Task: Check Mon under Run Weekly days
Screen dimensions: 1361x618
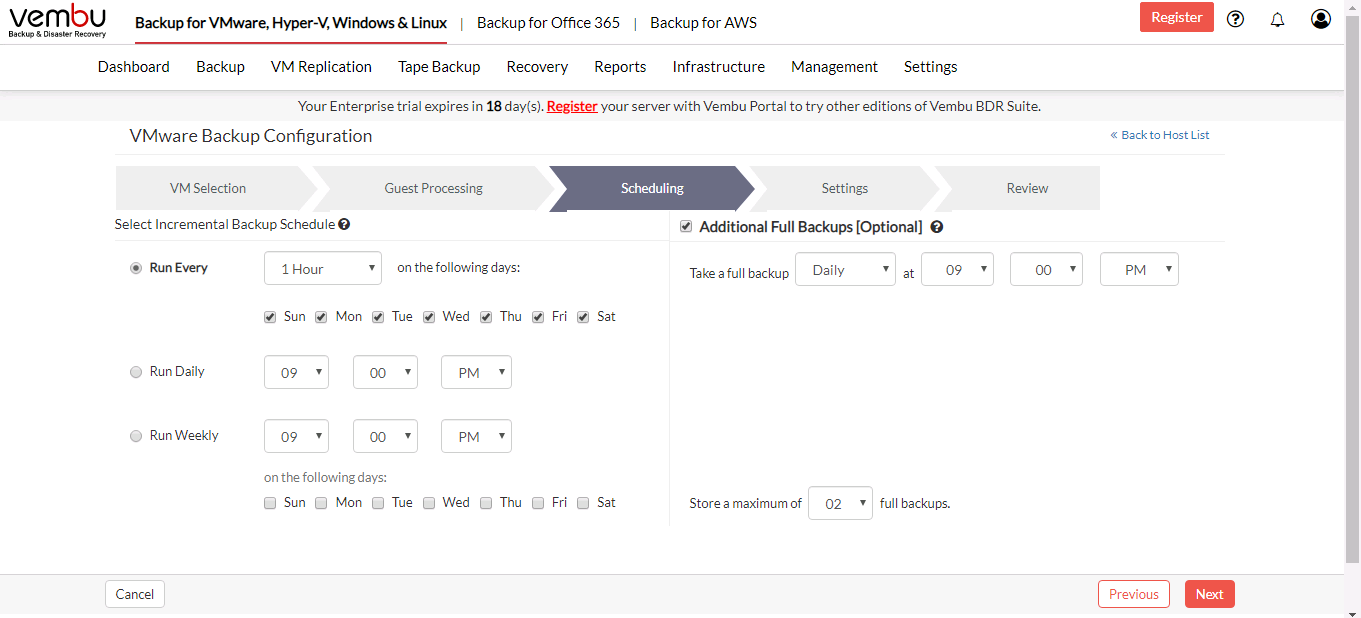Action: [321, 503]
